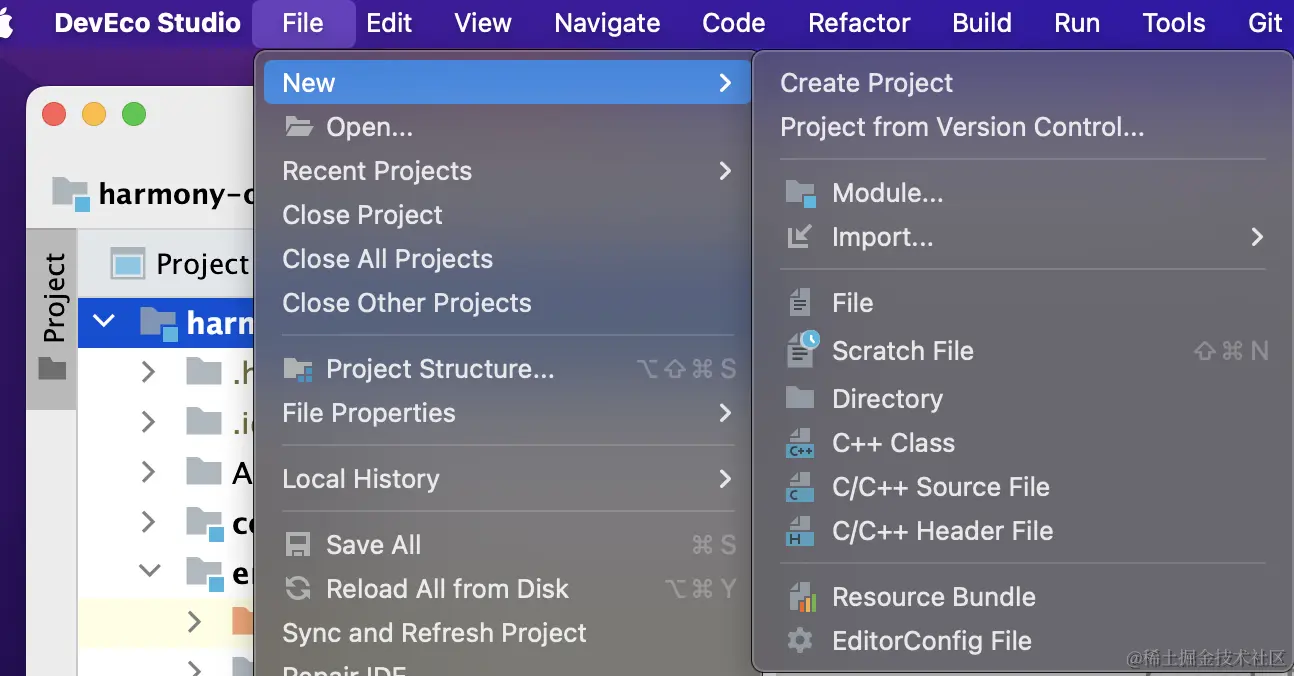Image resolution: width=1294 pixels, height=676 pixels.
Task: Click the Module icon in the New submenu
Action: [800, 193]
